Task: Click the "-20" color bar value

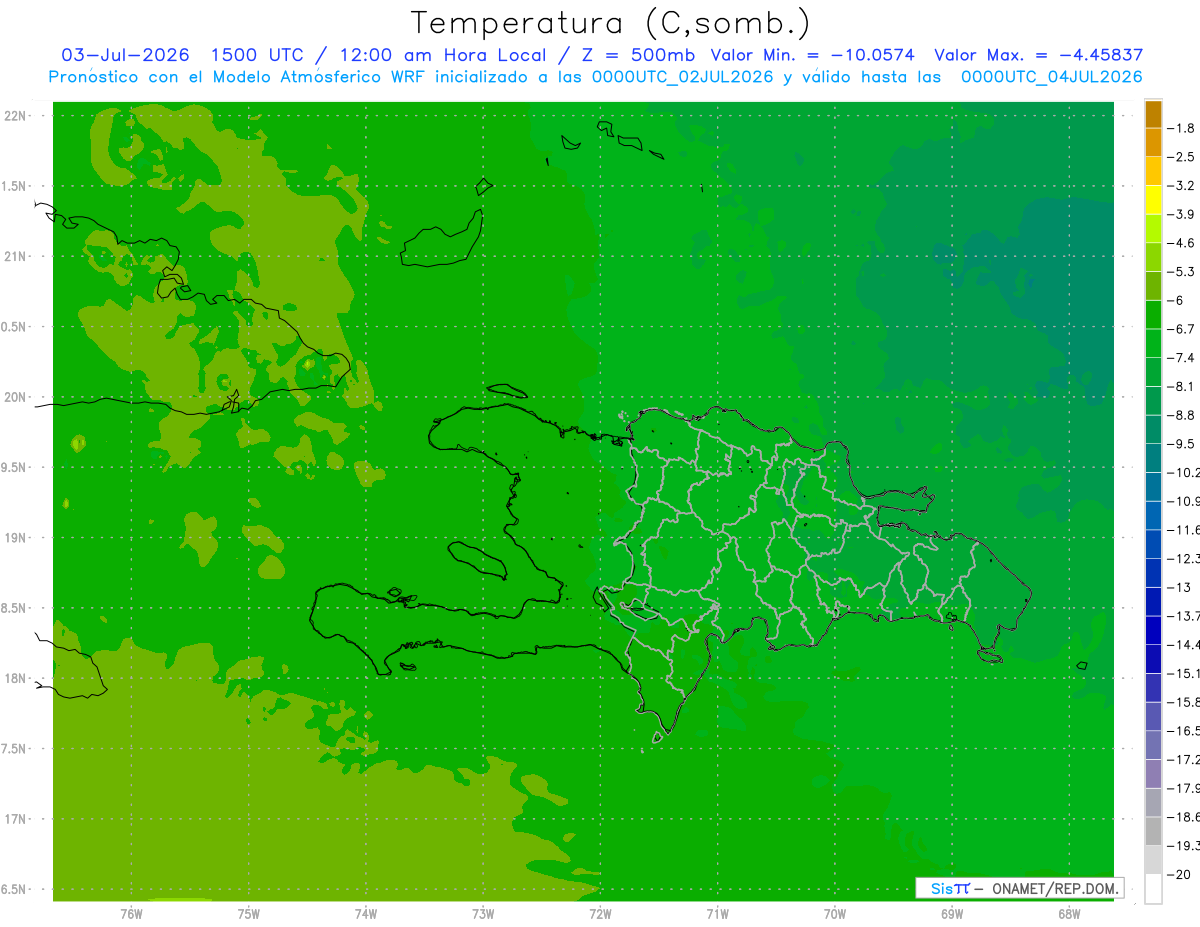Action: click(x=1180, y=875)
